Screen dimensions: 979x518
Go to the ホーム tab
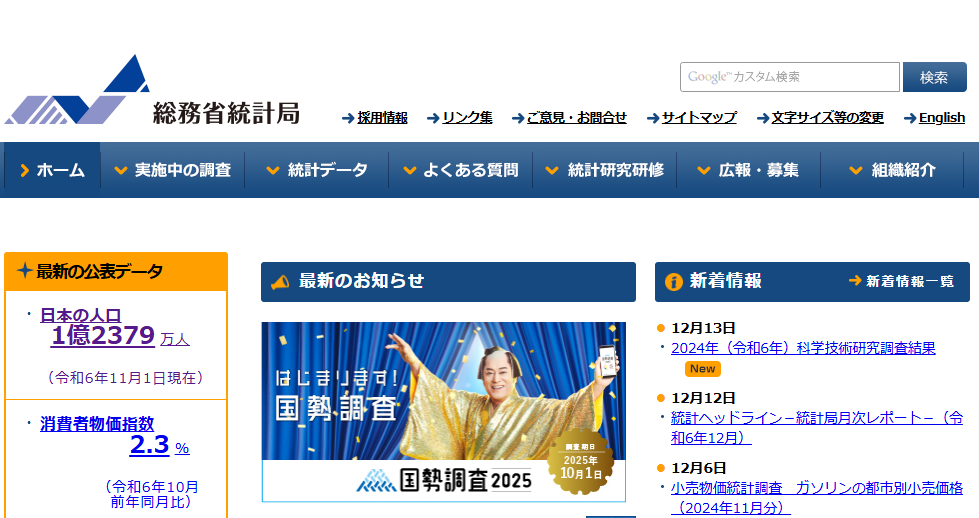pos(52,170)
